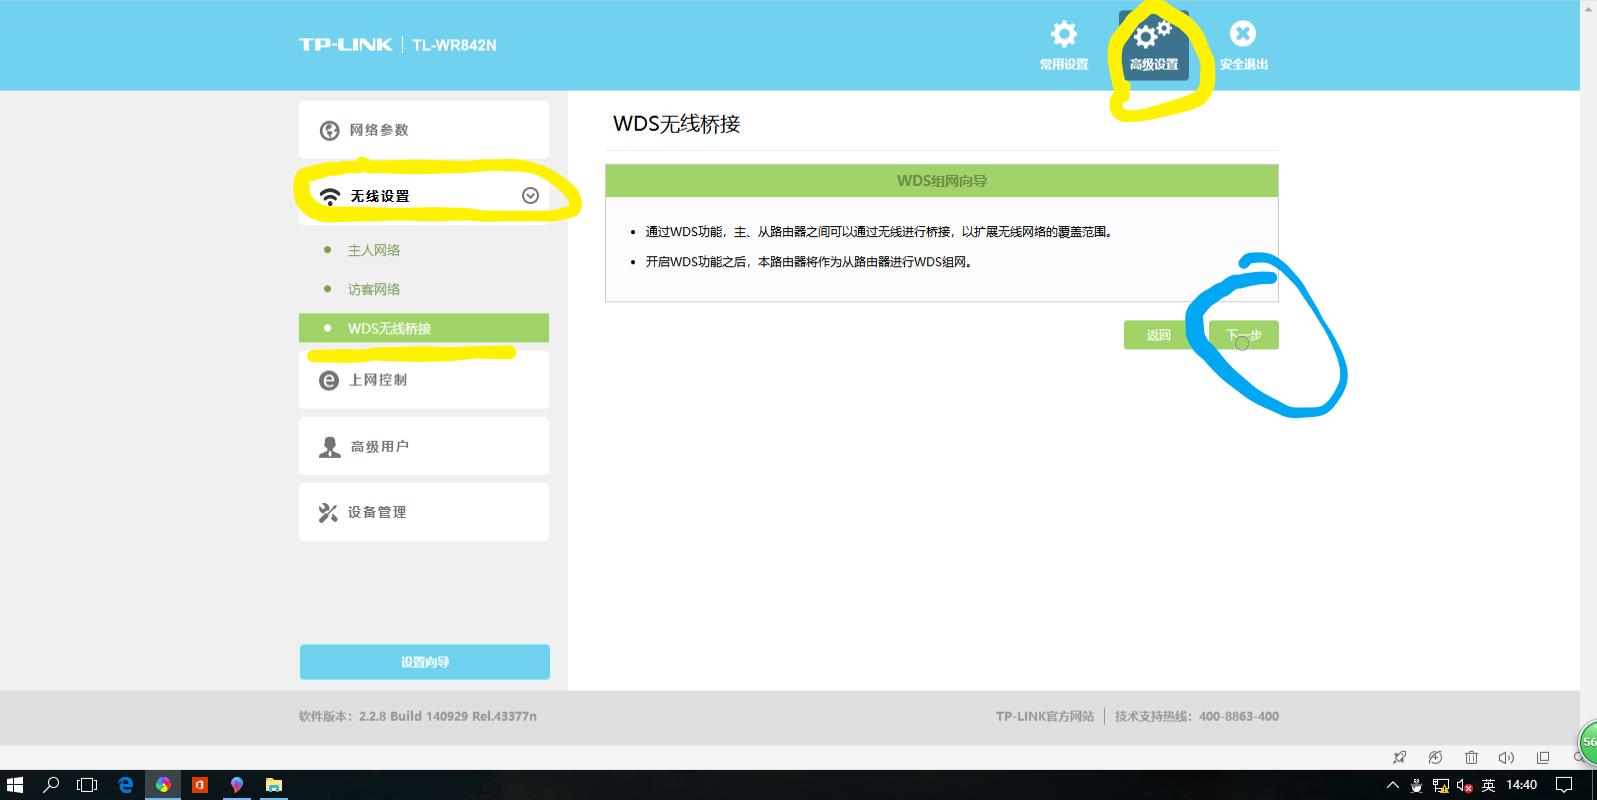Open the network status tray icon
Image resolution: width=1597 pixels, height=800 pixels.
pyautogui.click(x=1441, y=785)
